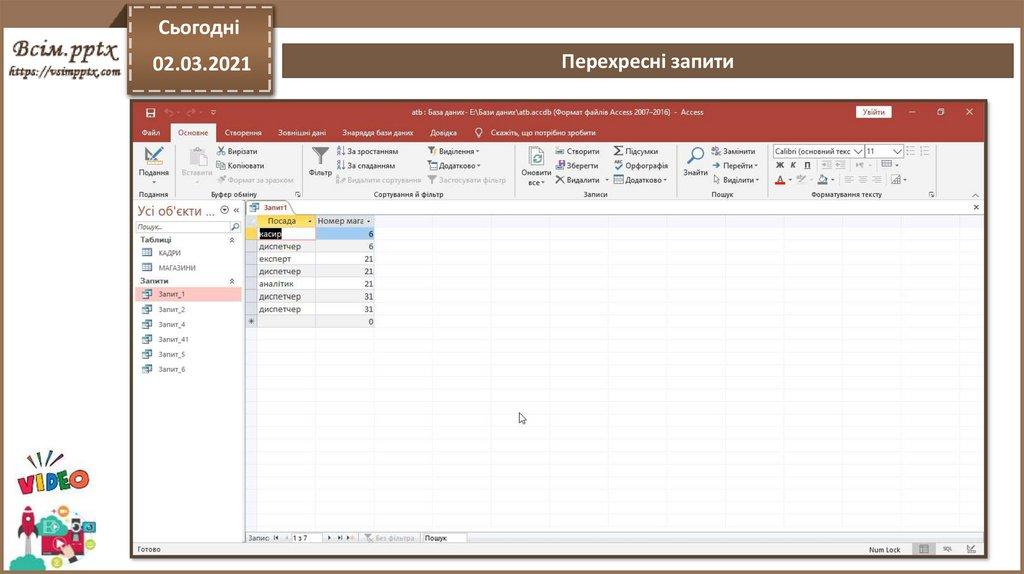Open the font name dropdown Calibri
This screenshot has height=574, width=1024.
[858, 151]
